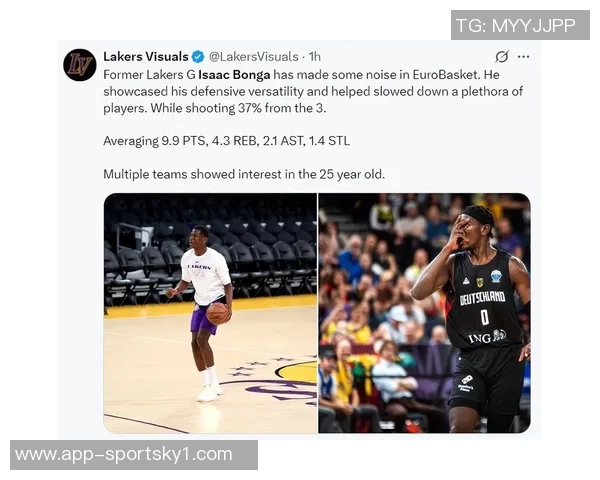Viewport: 600px width, 480px height.
Task: Select the bold Isaac Bonga name
Action: (x=234, y=74)
